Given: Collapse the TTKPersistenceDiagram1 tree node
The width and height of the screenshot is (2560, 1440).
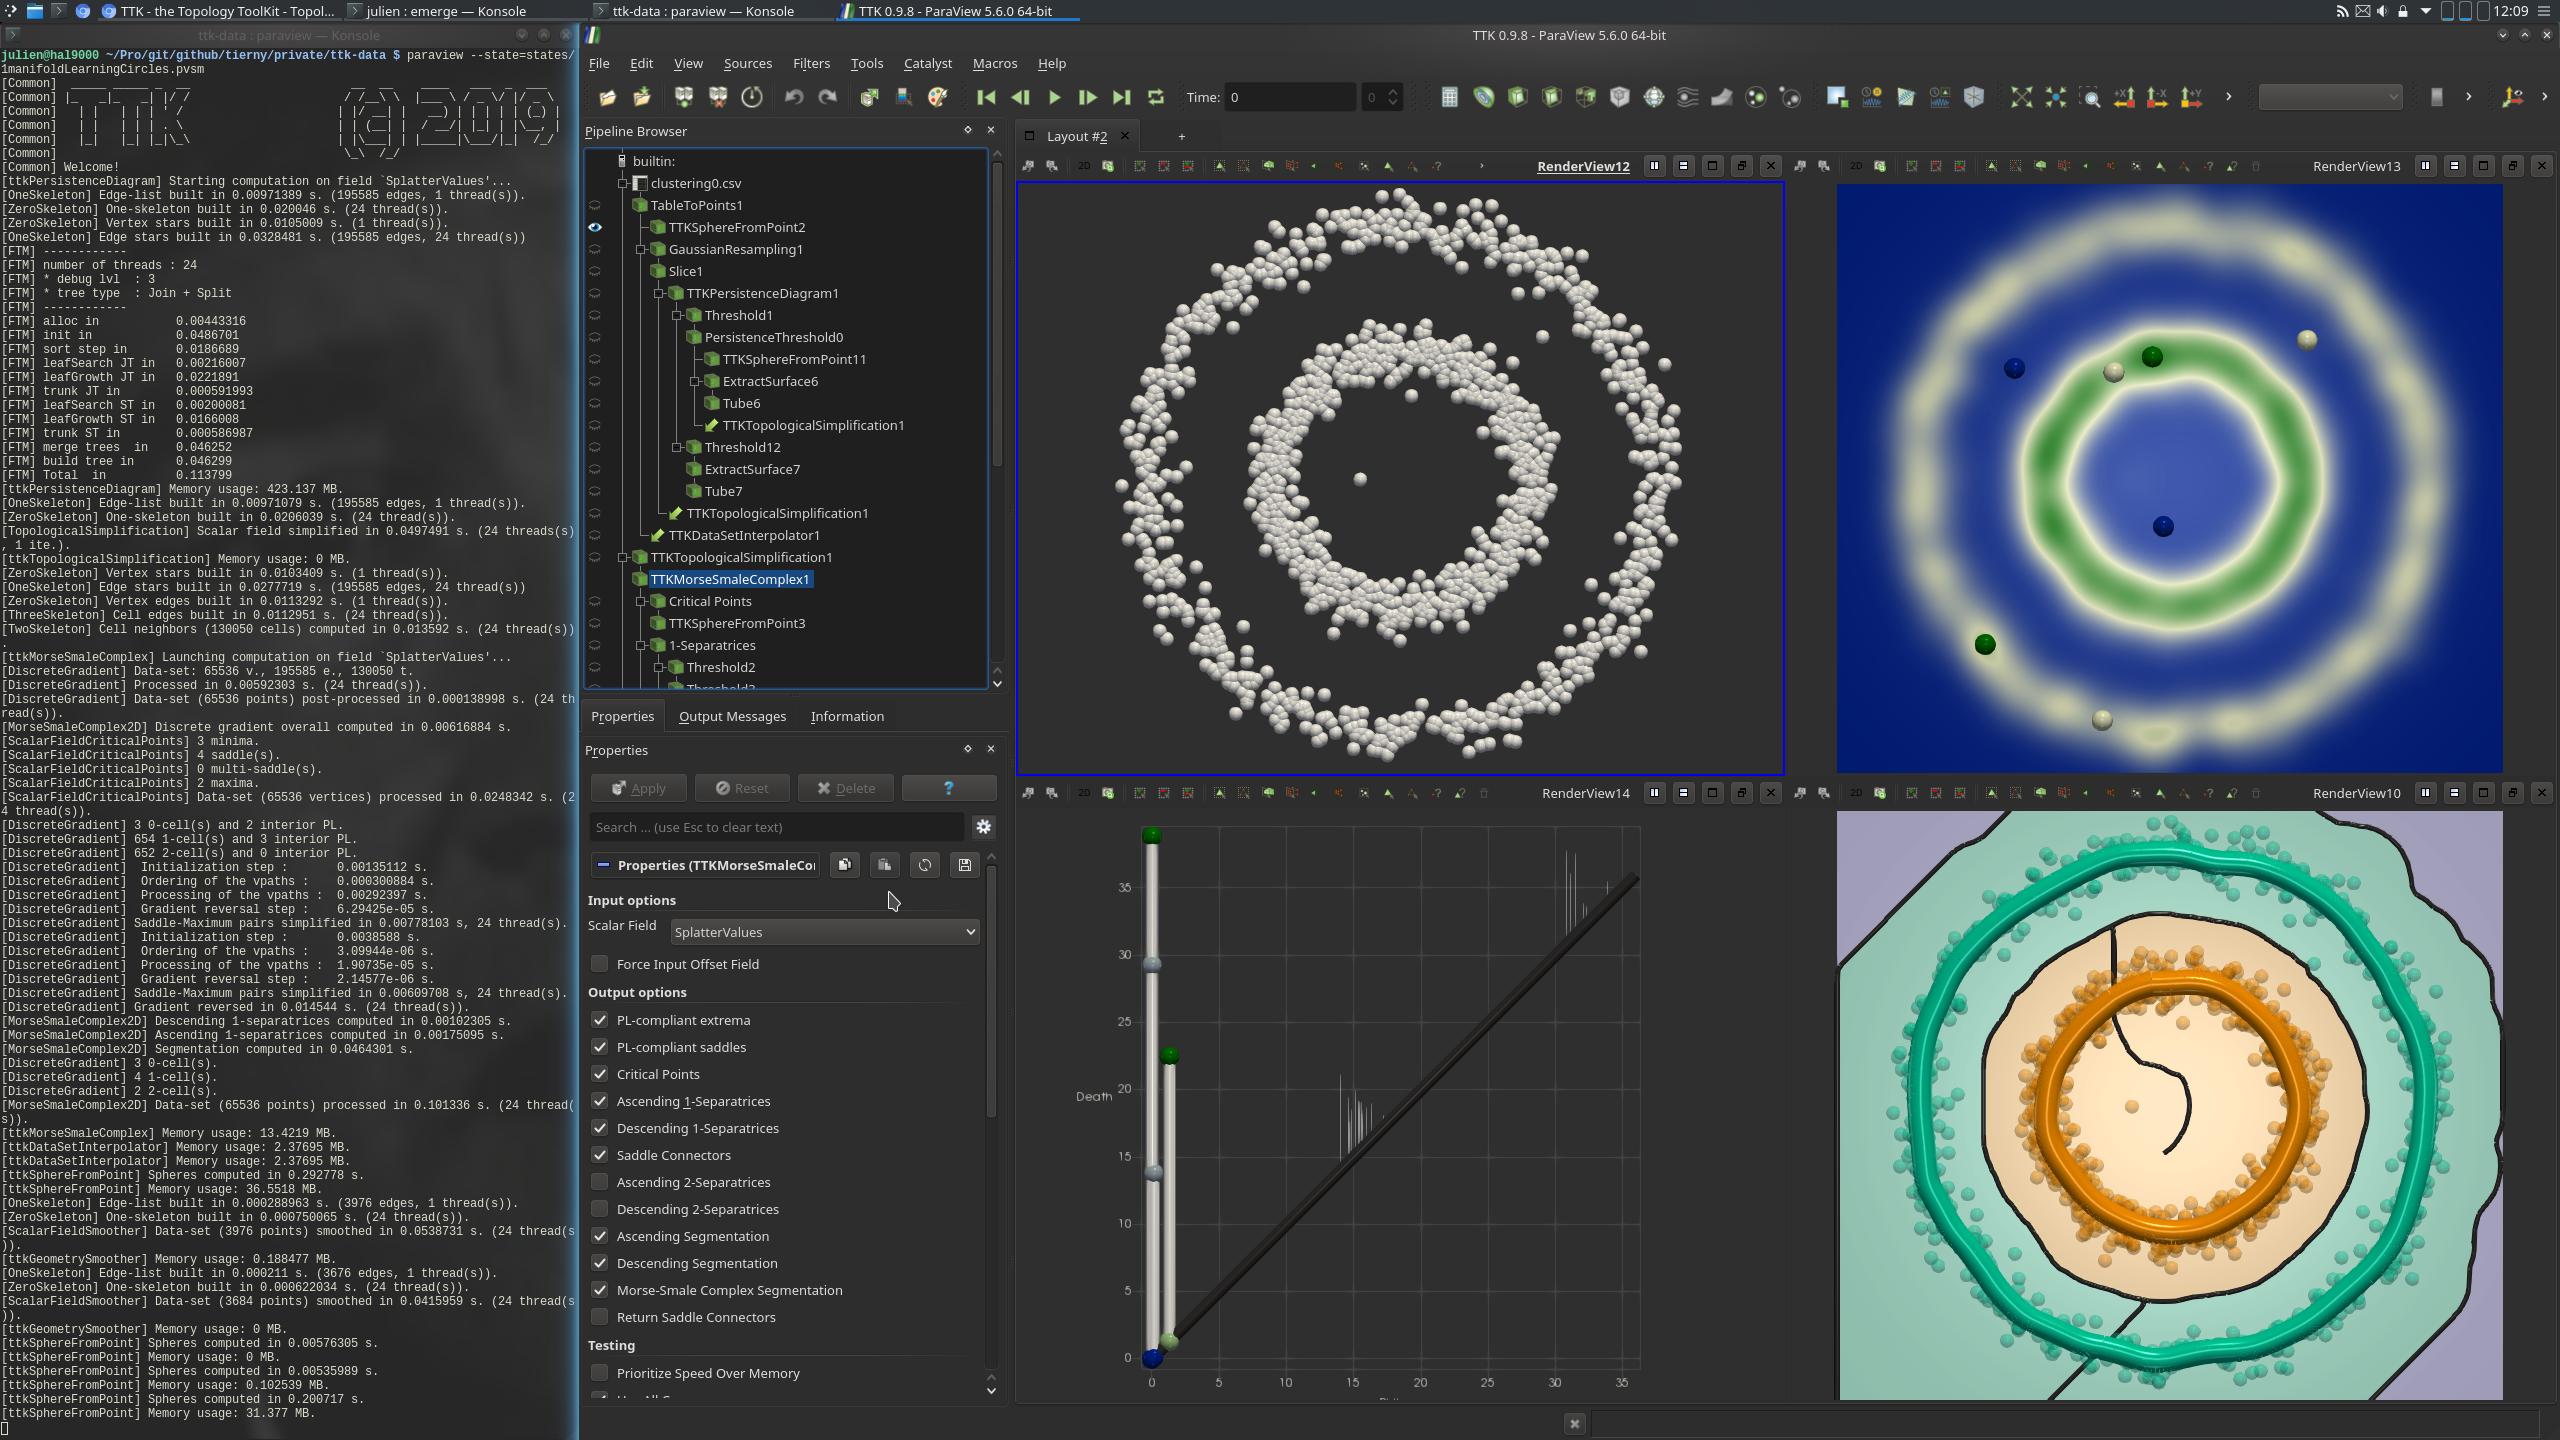Looking at the screenshot, I should [x=660, y=293].
